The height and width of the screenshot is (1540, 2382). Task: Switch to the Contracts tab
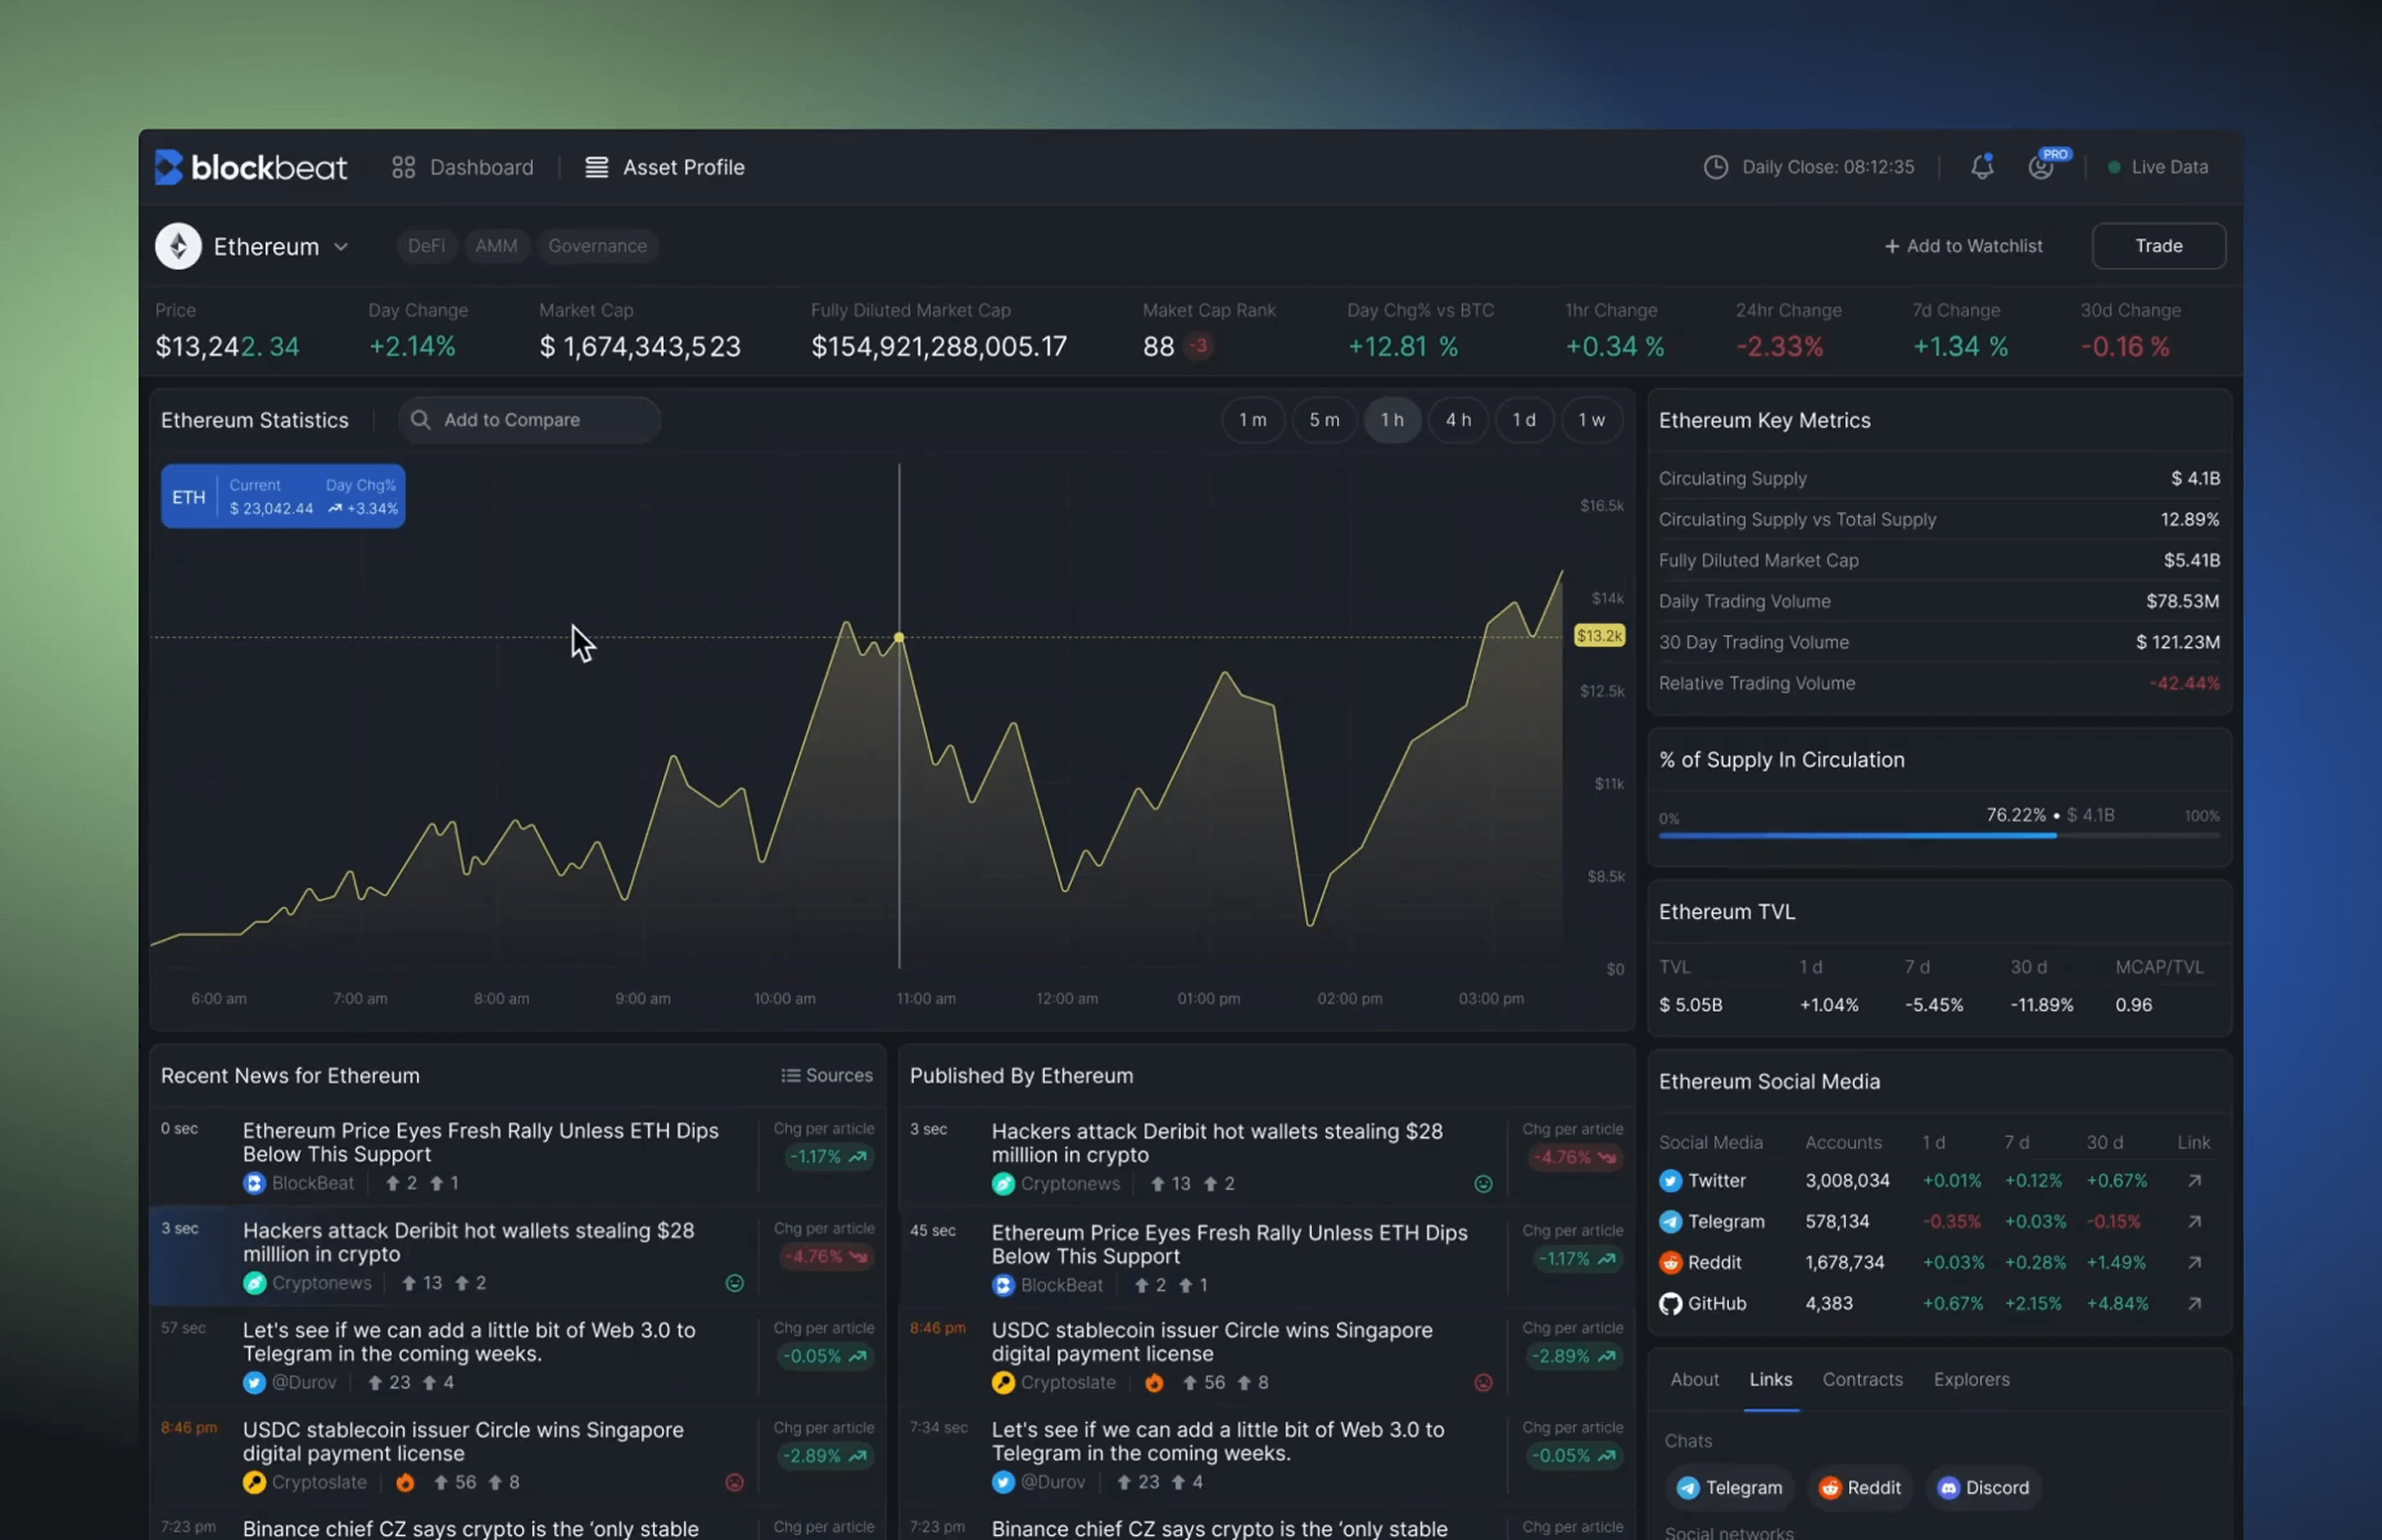coord(1862,1380)
